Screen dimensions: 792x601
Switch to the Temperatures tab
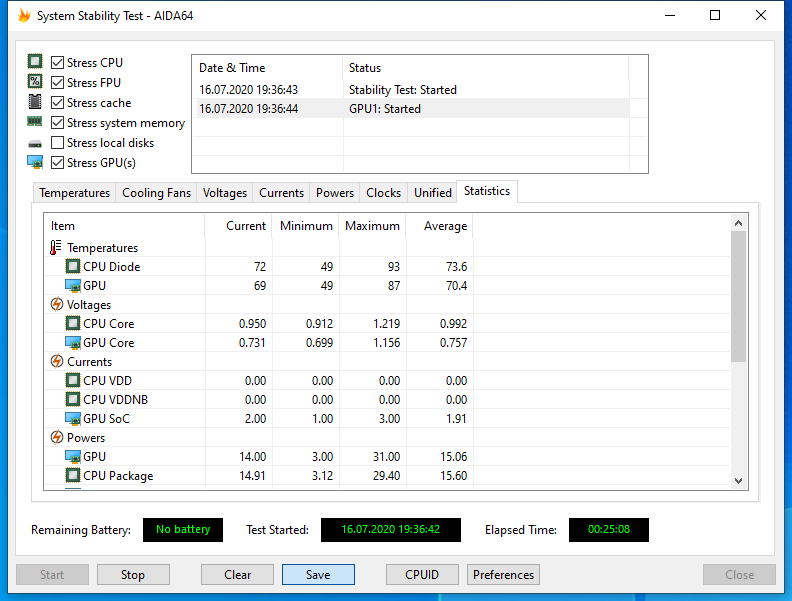pyautogui.click(x=74, y=193)
